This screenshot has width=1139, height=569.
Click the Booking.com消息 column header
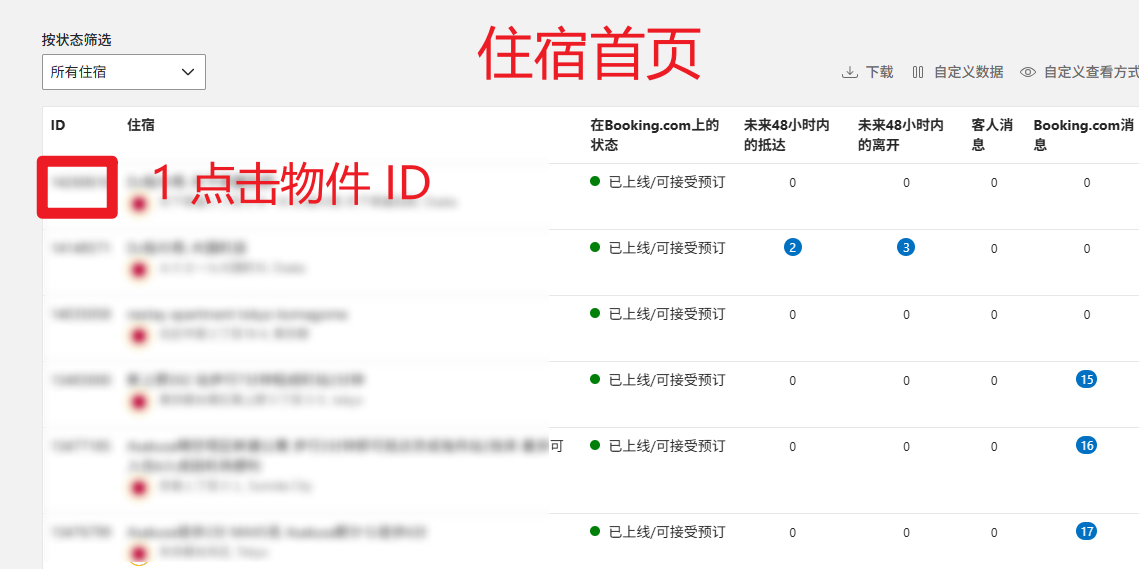(1083, 135)
